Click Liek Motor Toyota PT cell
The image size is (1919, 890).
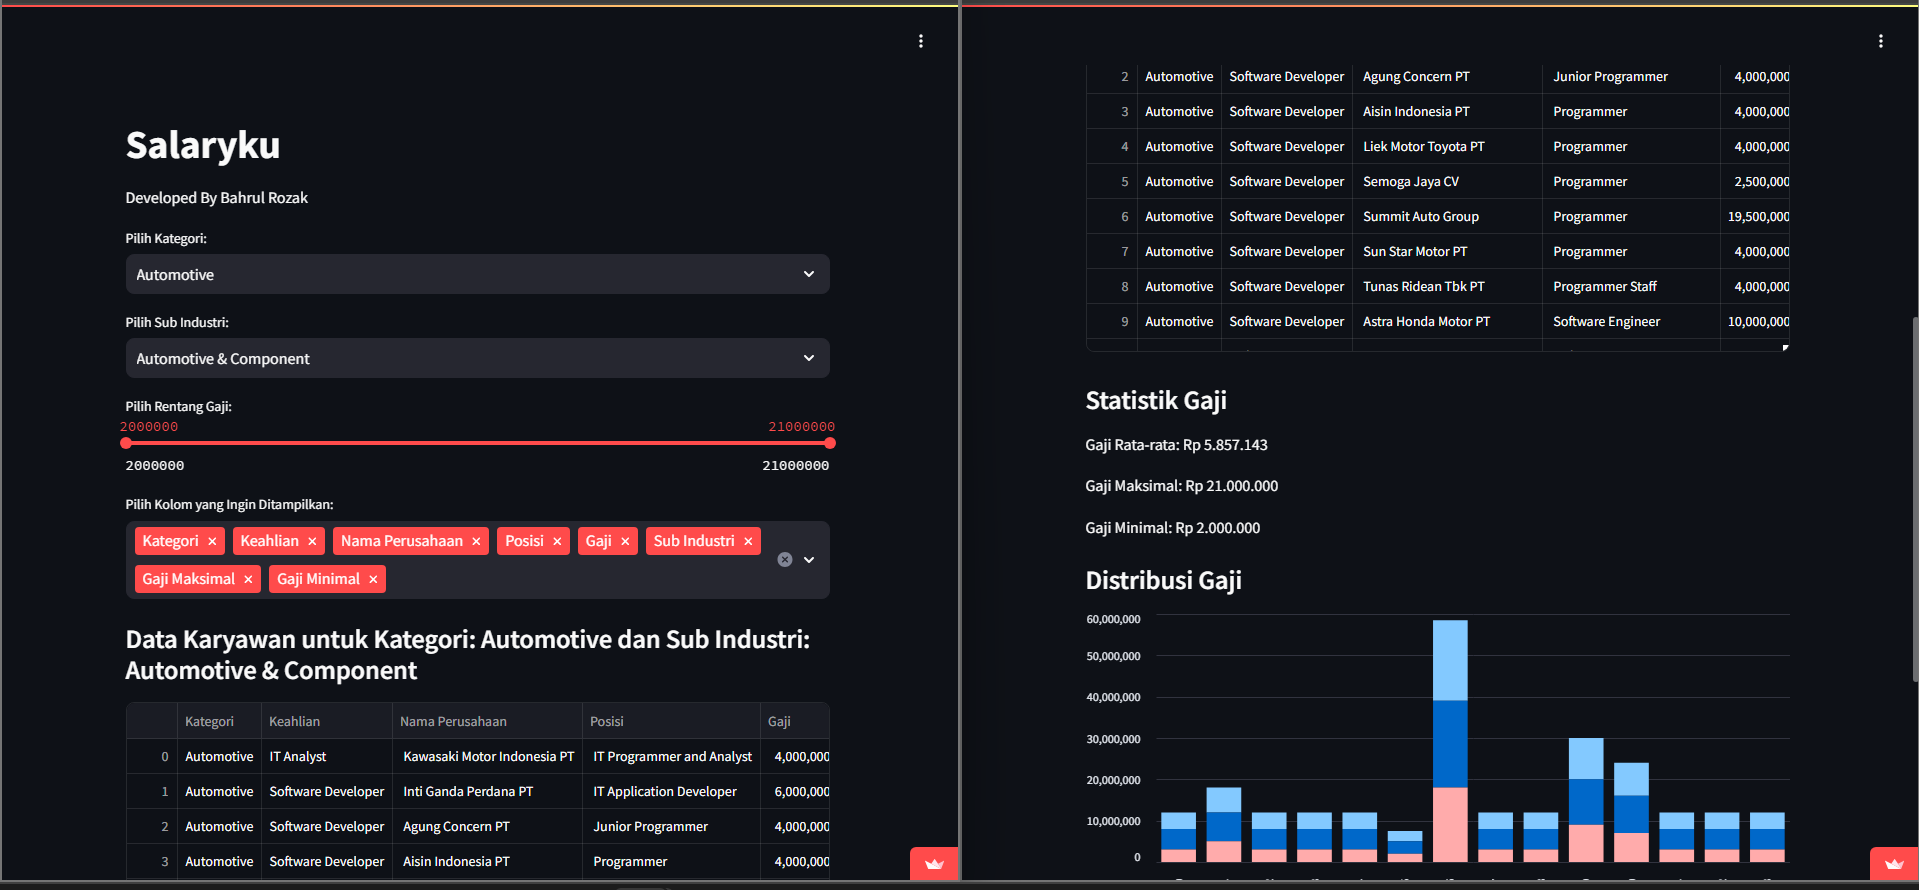(1447, 146)
